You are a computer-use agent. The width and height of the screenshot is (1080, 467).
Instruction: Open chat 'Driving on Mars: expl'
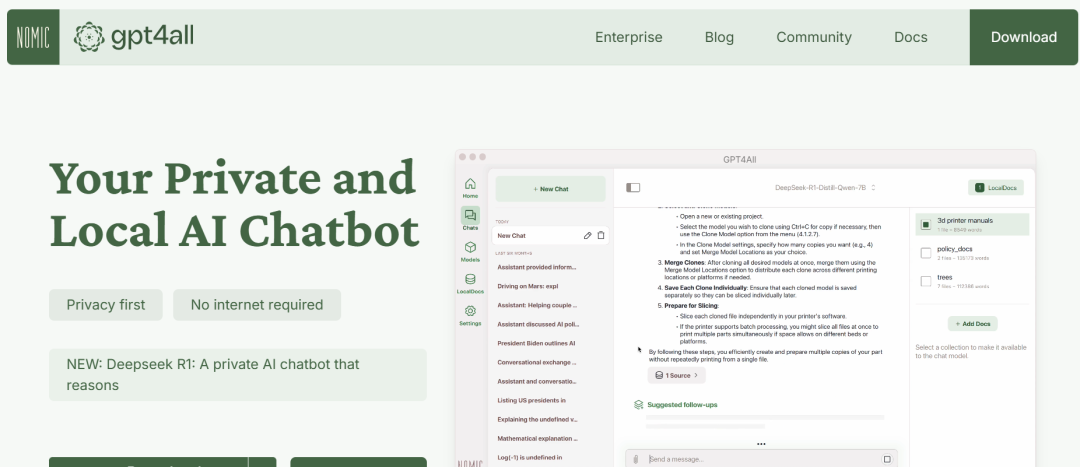click(527, 286)
